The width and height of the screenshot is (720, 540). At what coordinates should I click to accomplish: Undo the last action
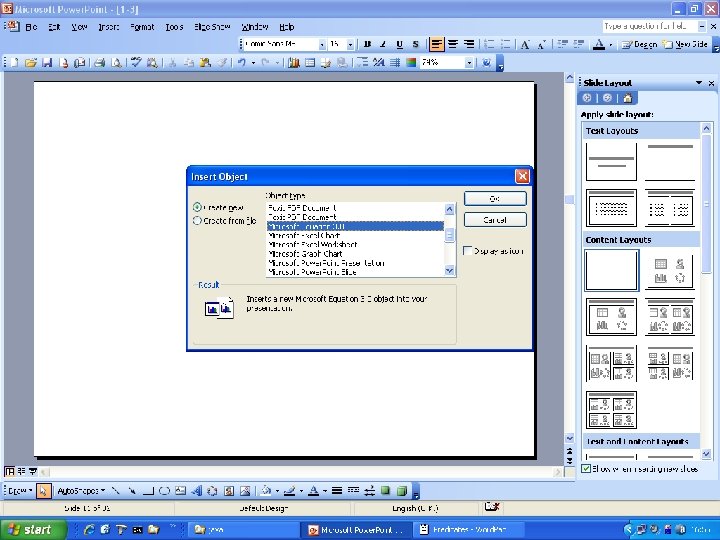click(242, 62)
